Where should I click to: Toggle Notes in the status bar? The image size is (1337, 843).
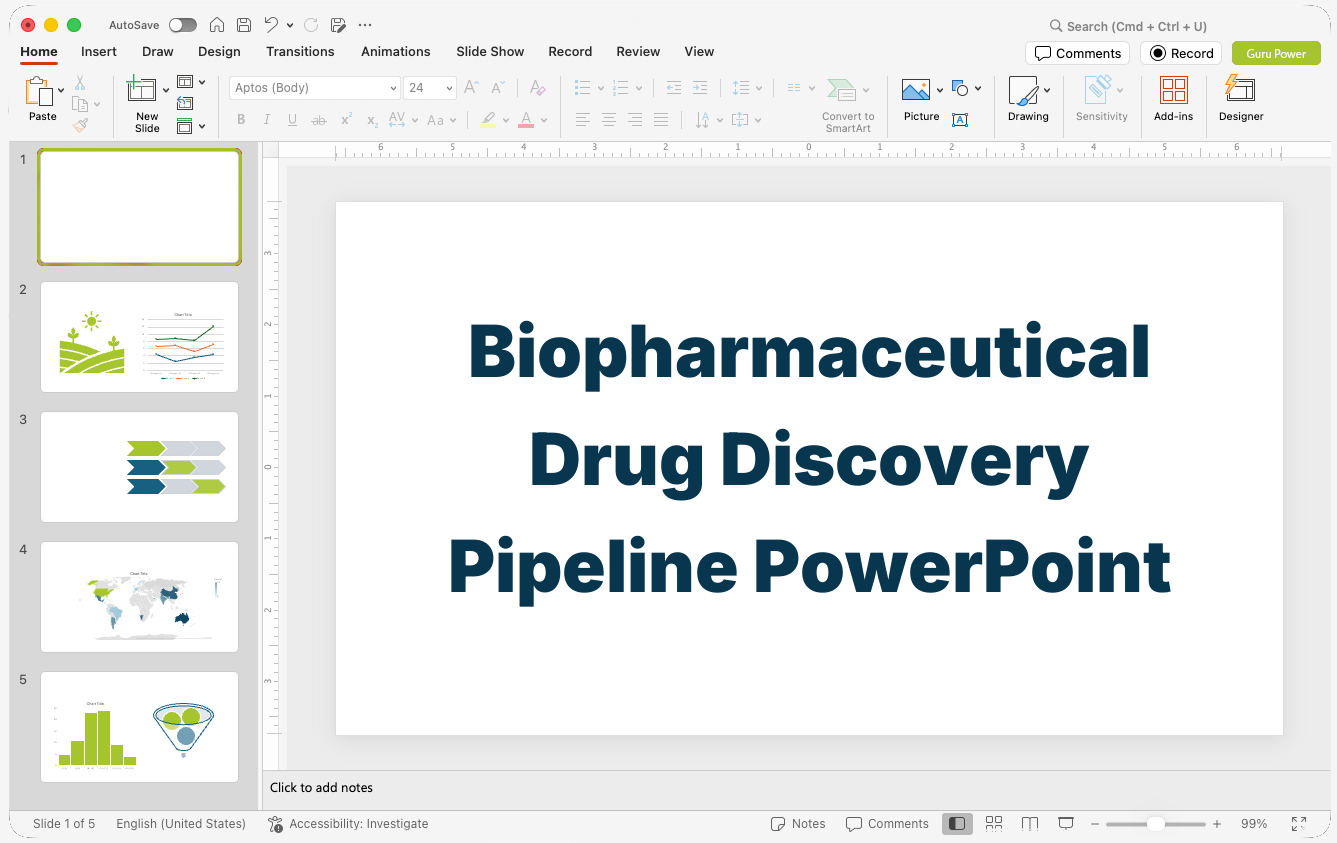[x=798, y=824]
